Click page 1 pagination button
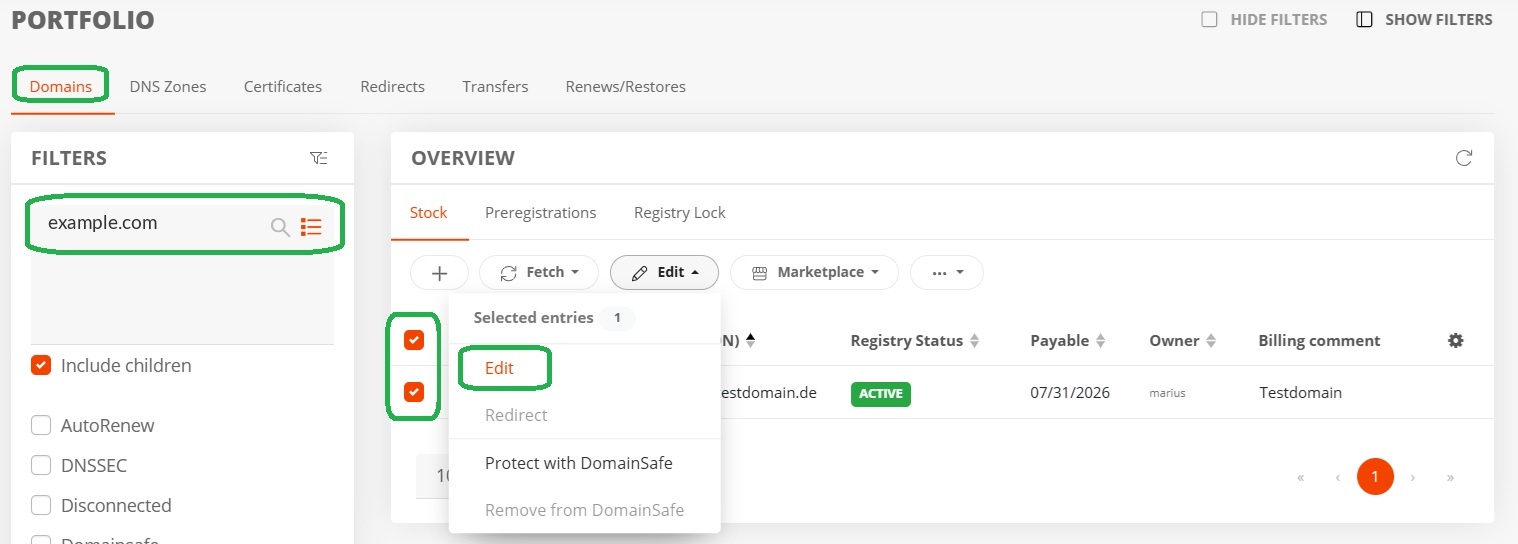The width and height of the screenshot is (1518, 544). [1375, 477]
